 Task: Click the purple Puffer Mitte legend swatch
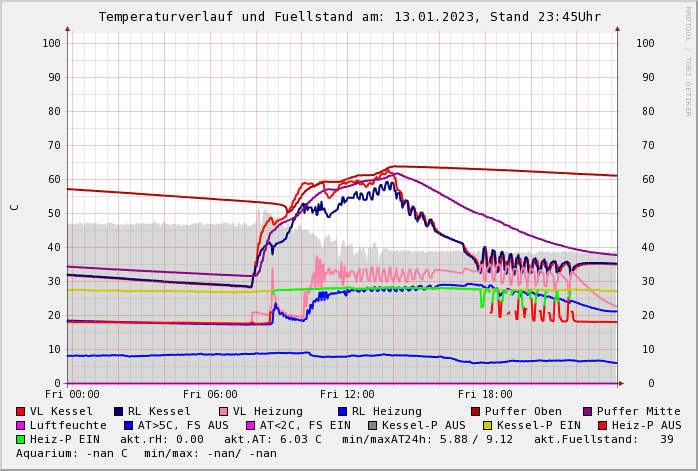(588, 411)
